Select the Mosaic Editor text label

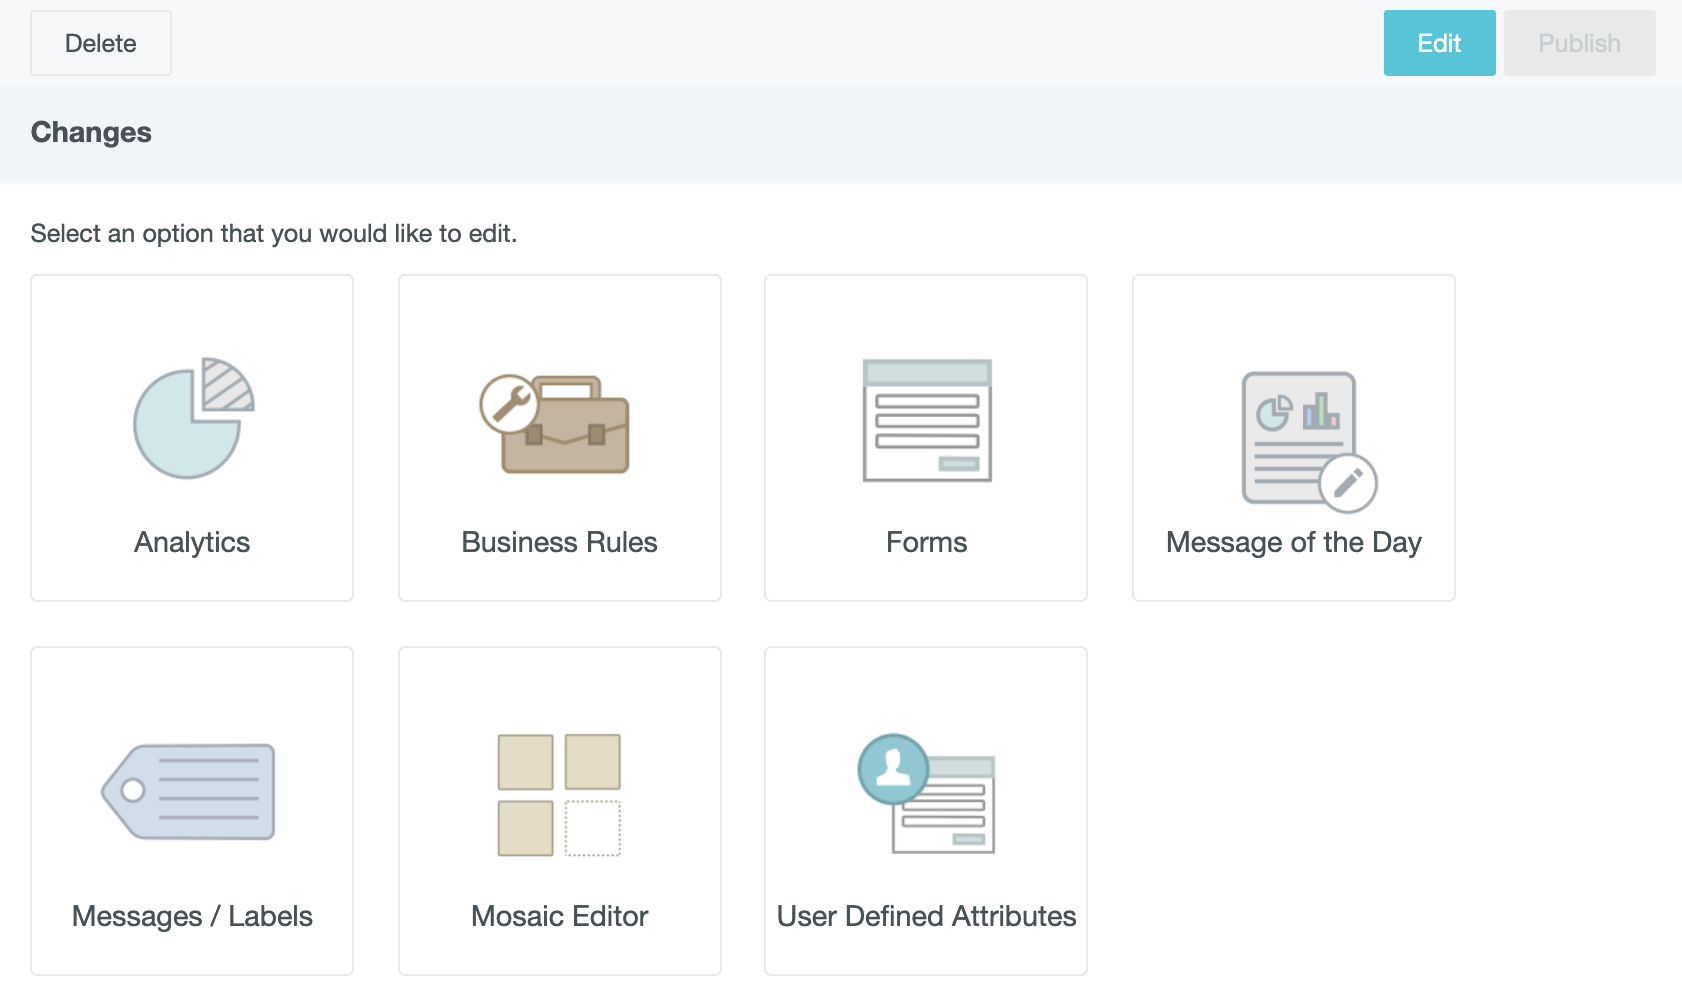(559, 916)
